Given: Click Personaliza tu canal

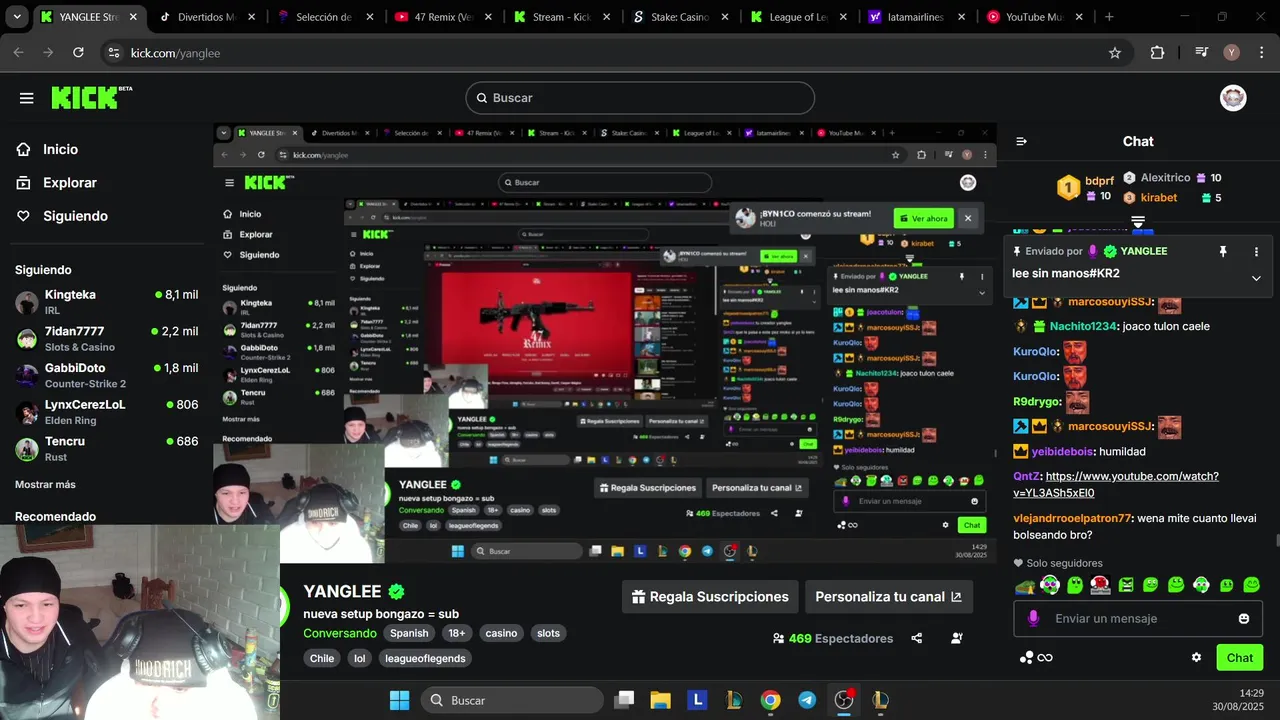Looking at the screenshot, I should coord(888,597).
